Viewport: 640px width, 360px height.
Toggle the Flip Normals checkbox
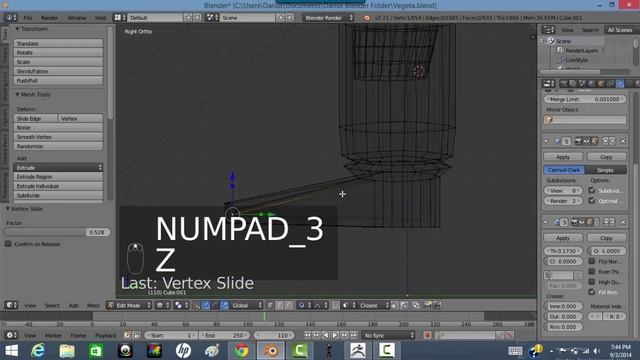[591, 261]
